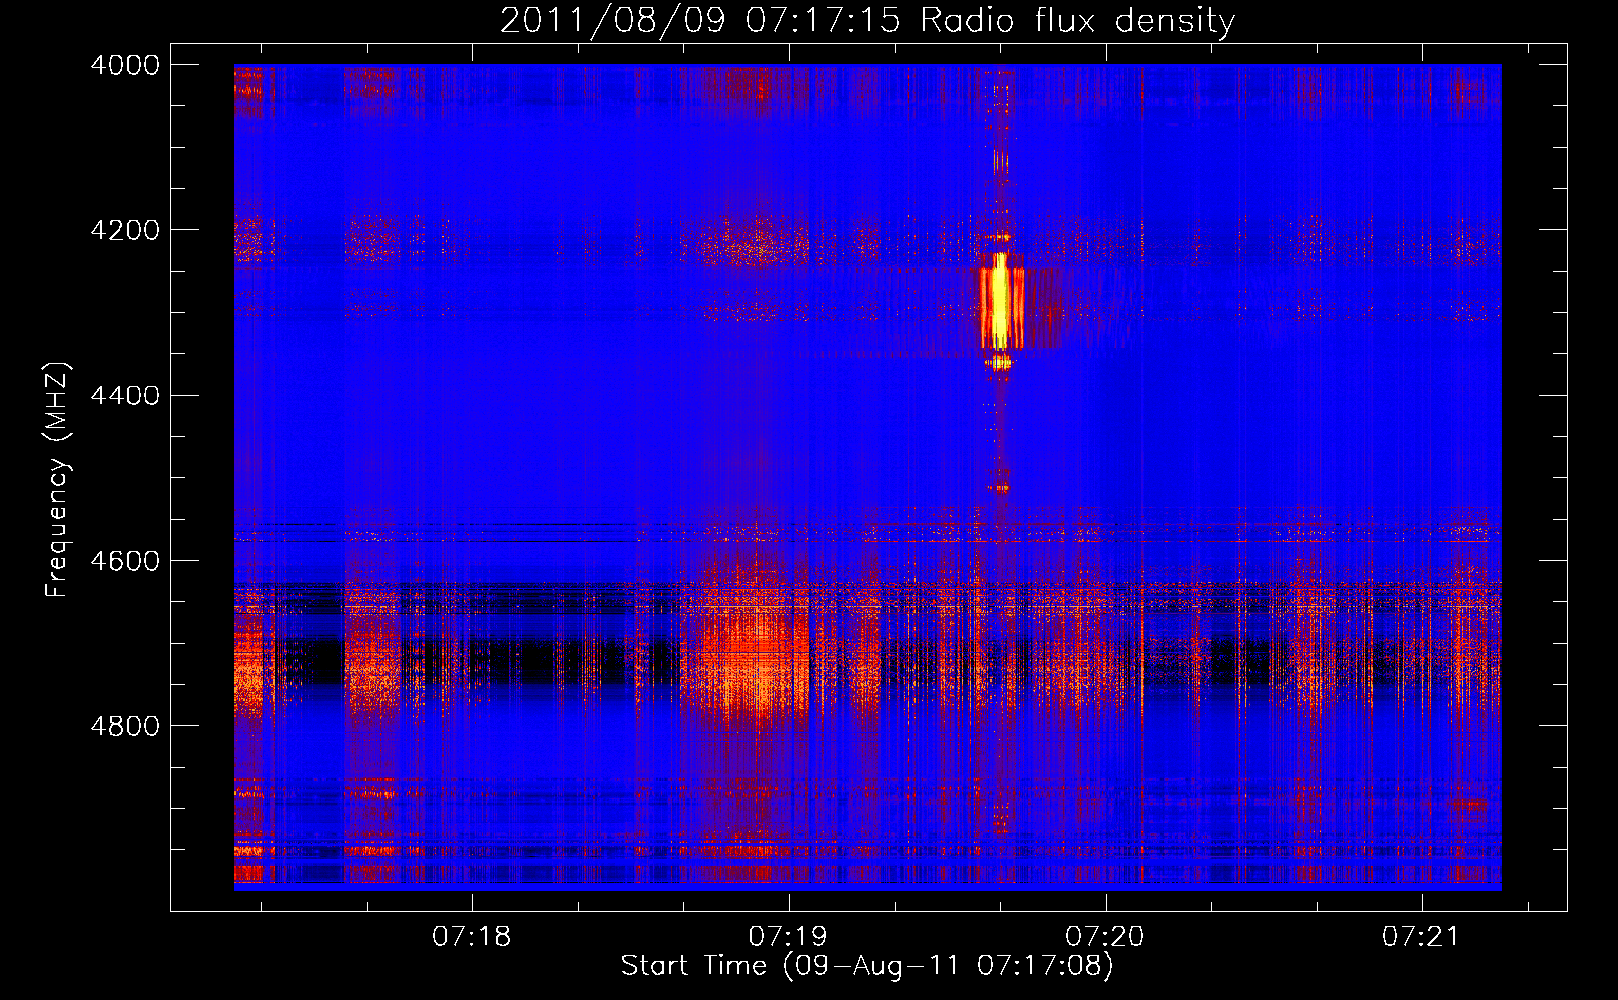Screen dimensions: 1618x1000
Task: Click the 07:20 time tick label
Action: pos(1105,937)
